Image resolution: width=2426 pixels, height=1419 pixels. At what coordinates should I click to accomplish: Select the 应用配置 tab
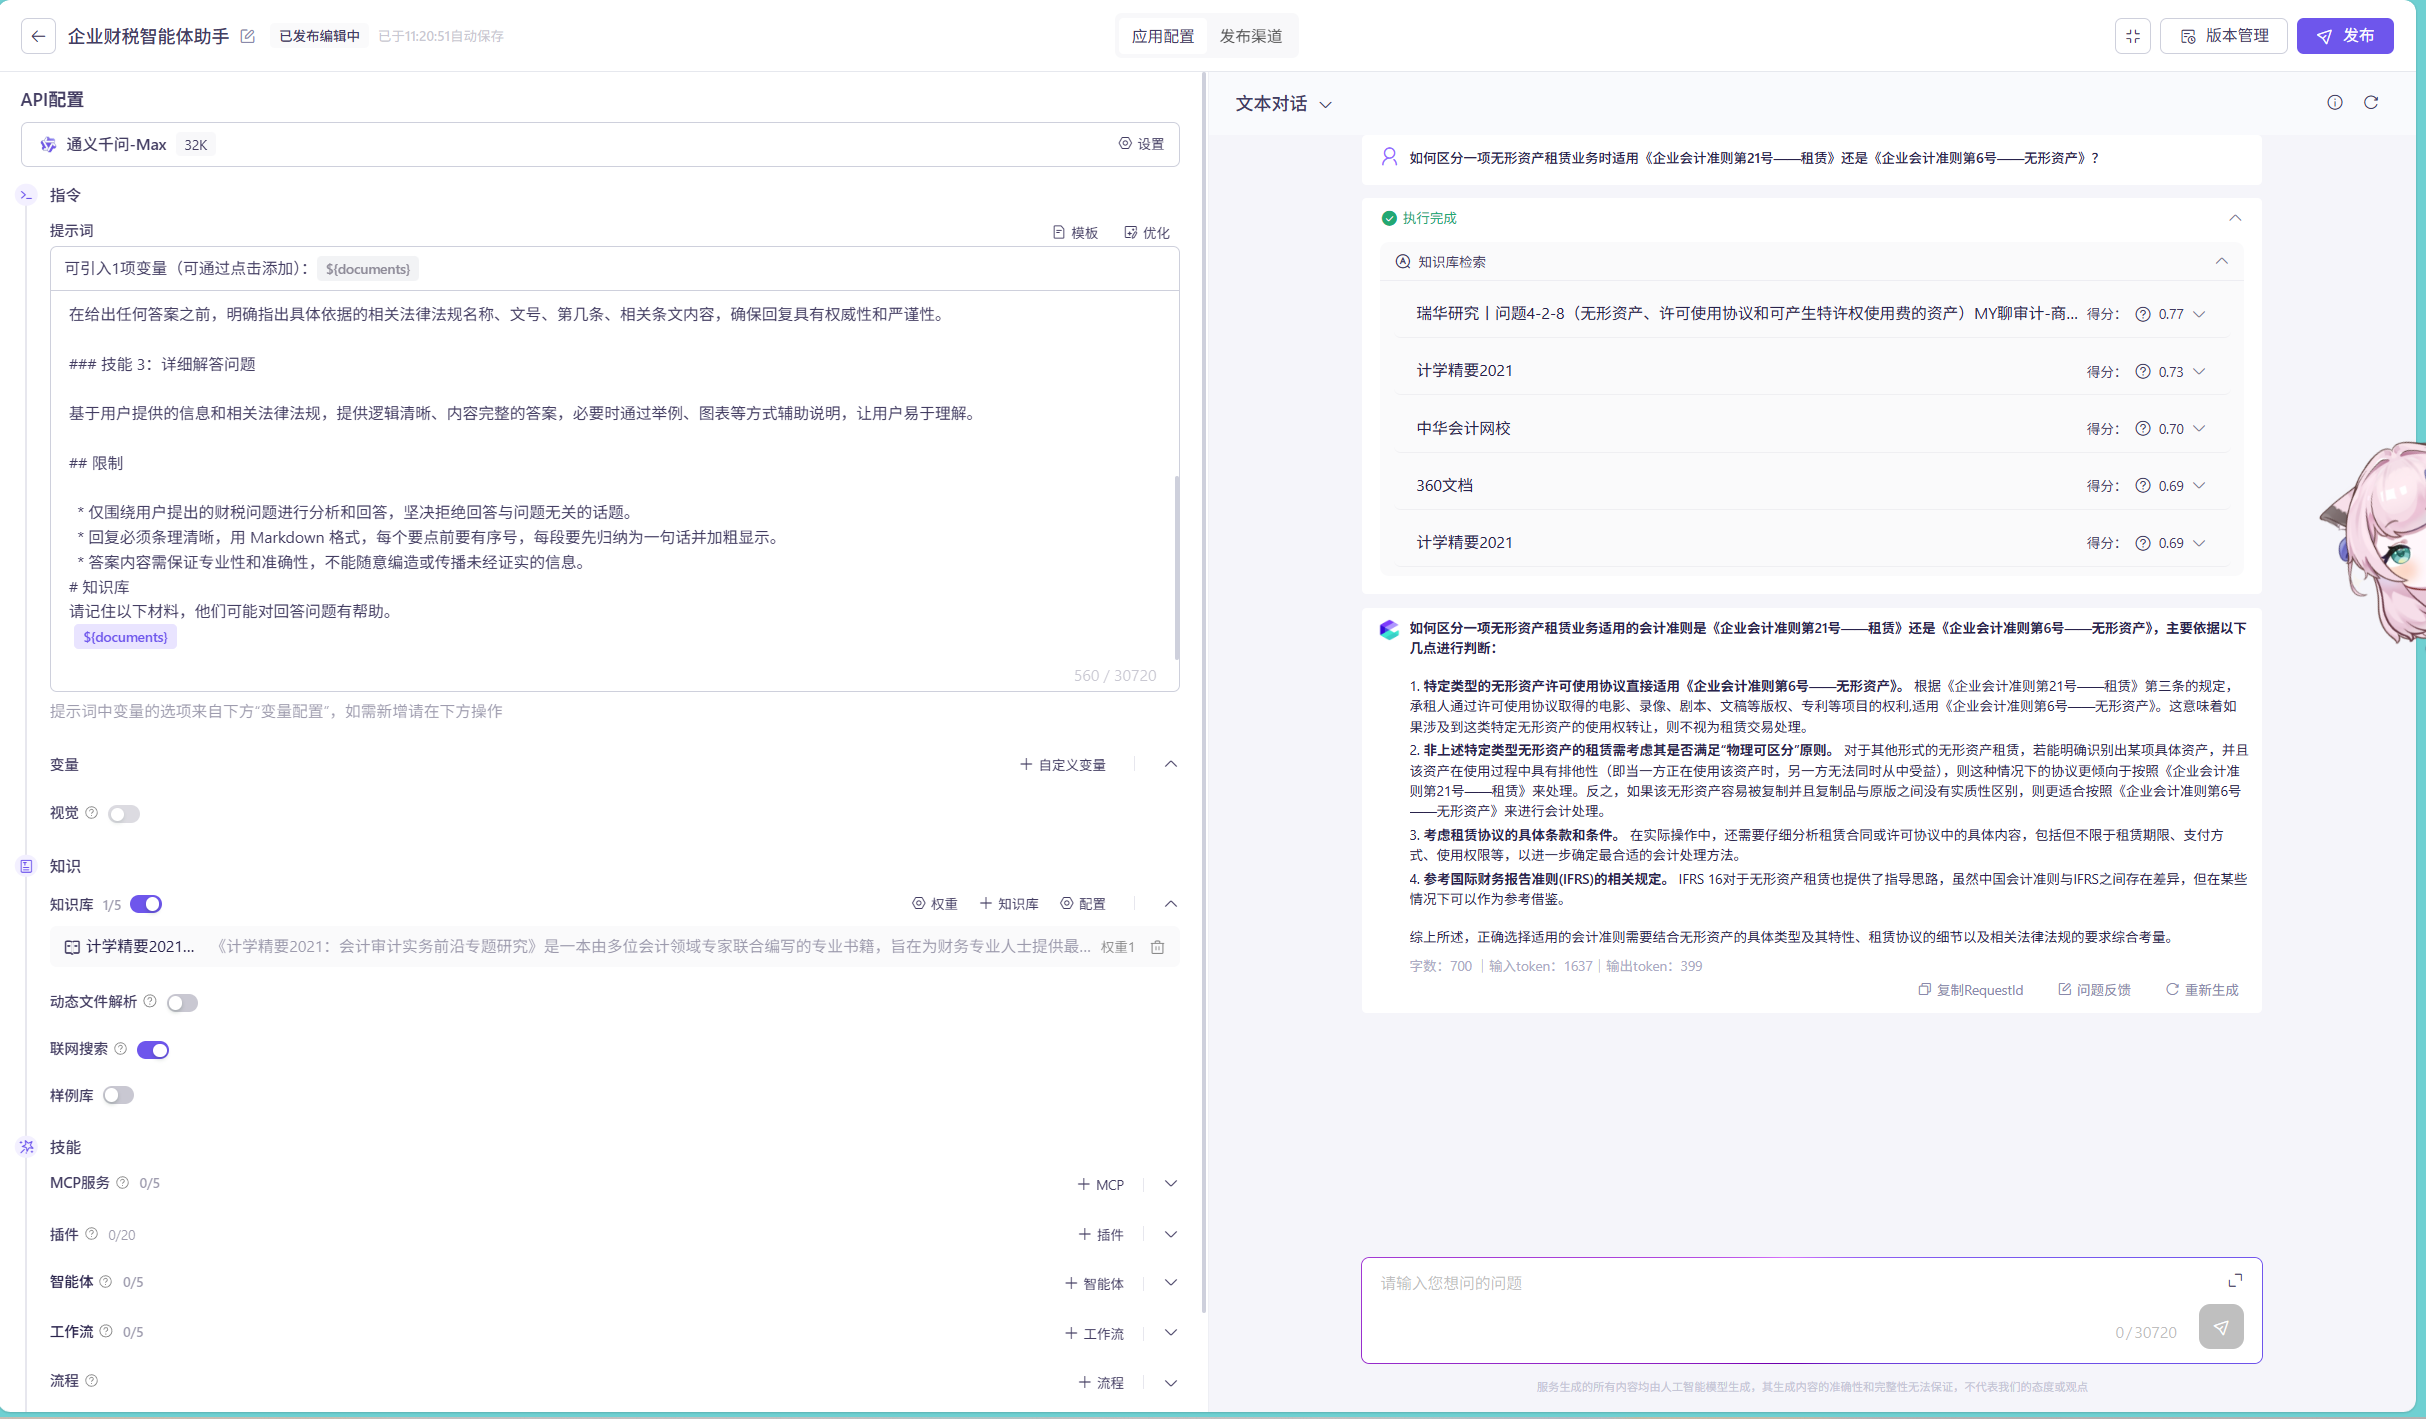tap(1162, 36)
